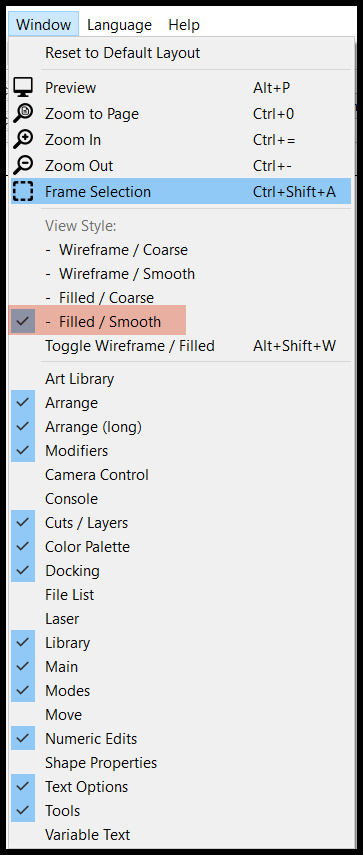Click the Zoom In magnifier icon
363x855 pixels.
(23, 140)
